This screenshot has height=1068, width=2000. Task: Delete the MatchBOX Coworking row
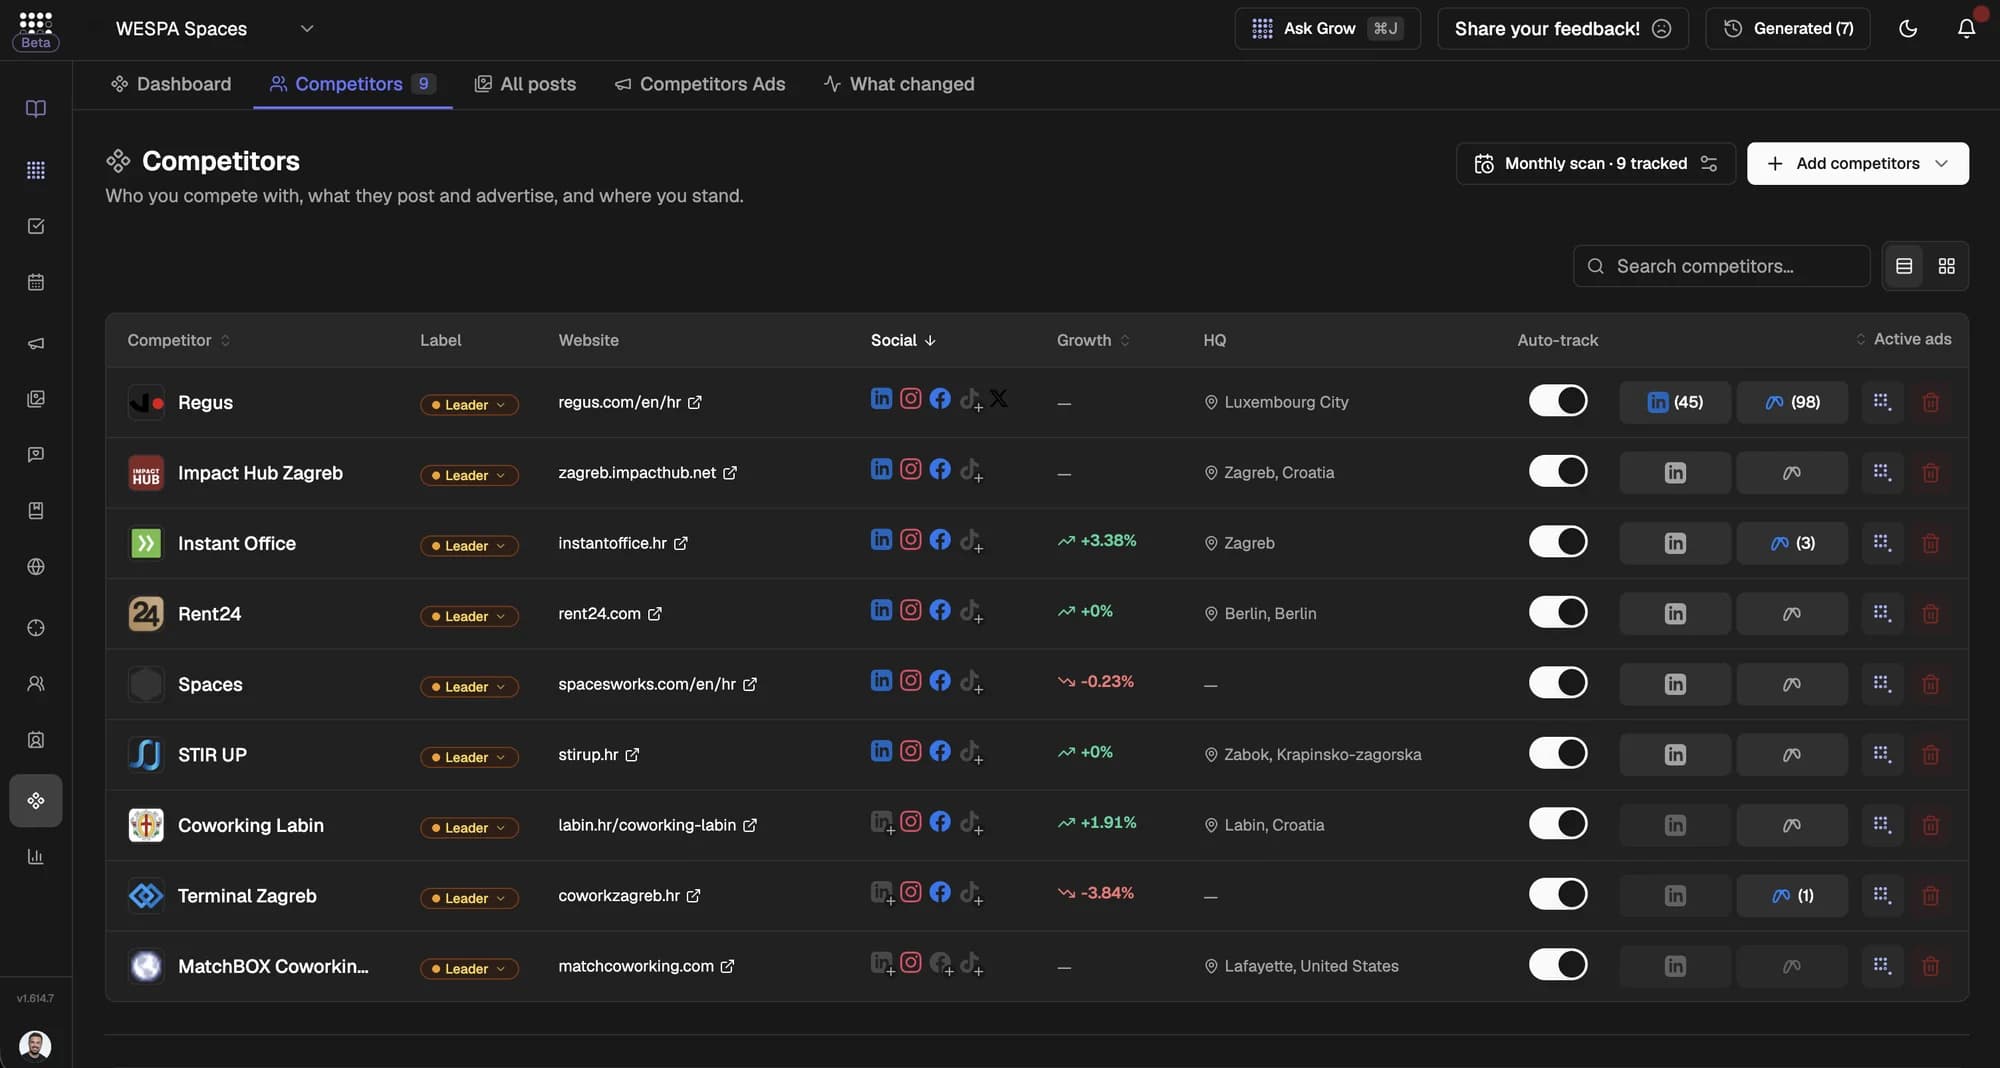(1930, 966)
